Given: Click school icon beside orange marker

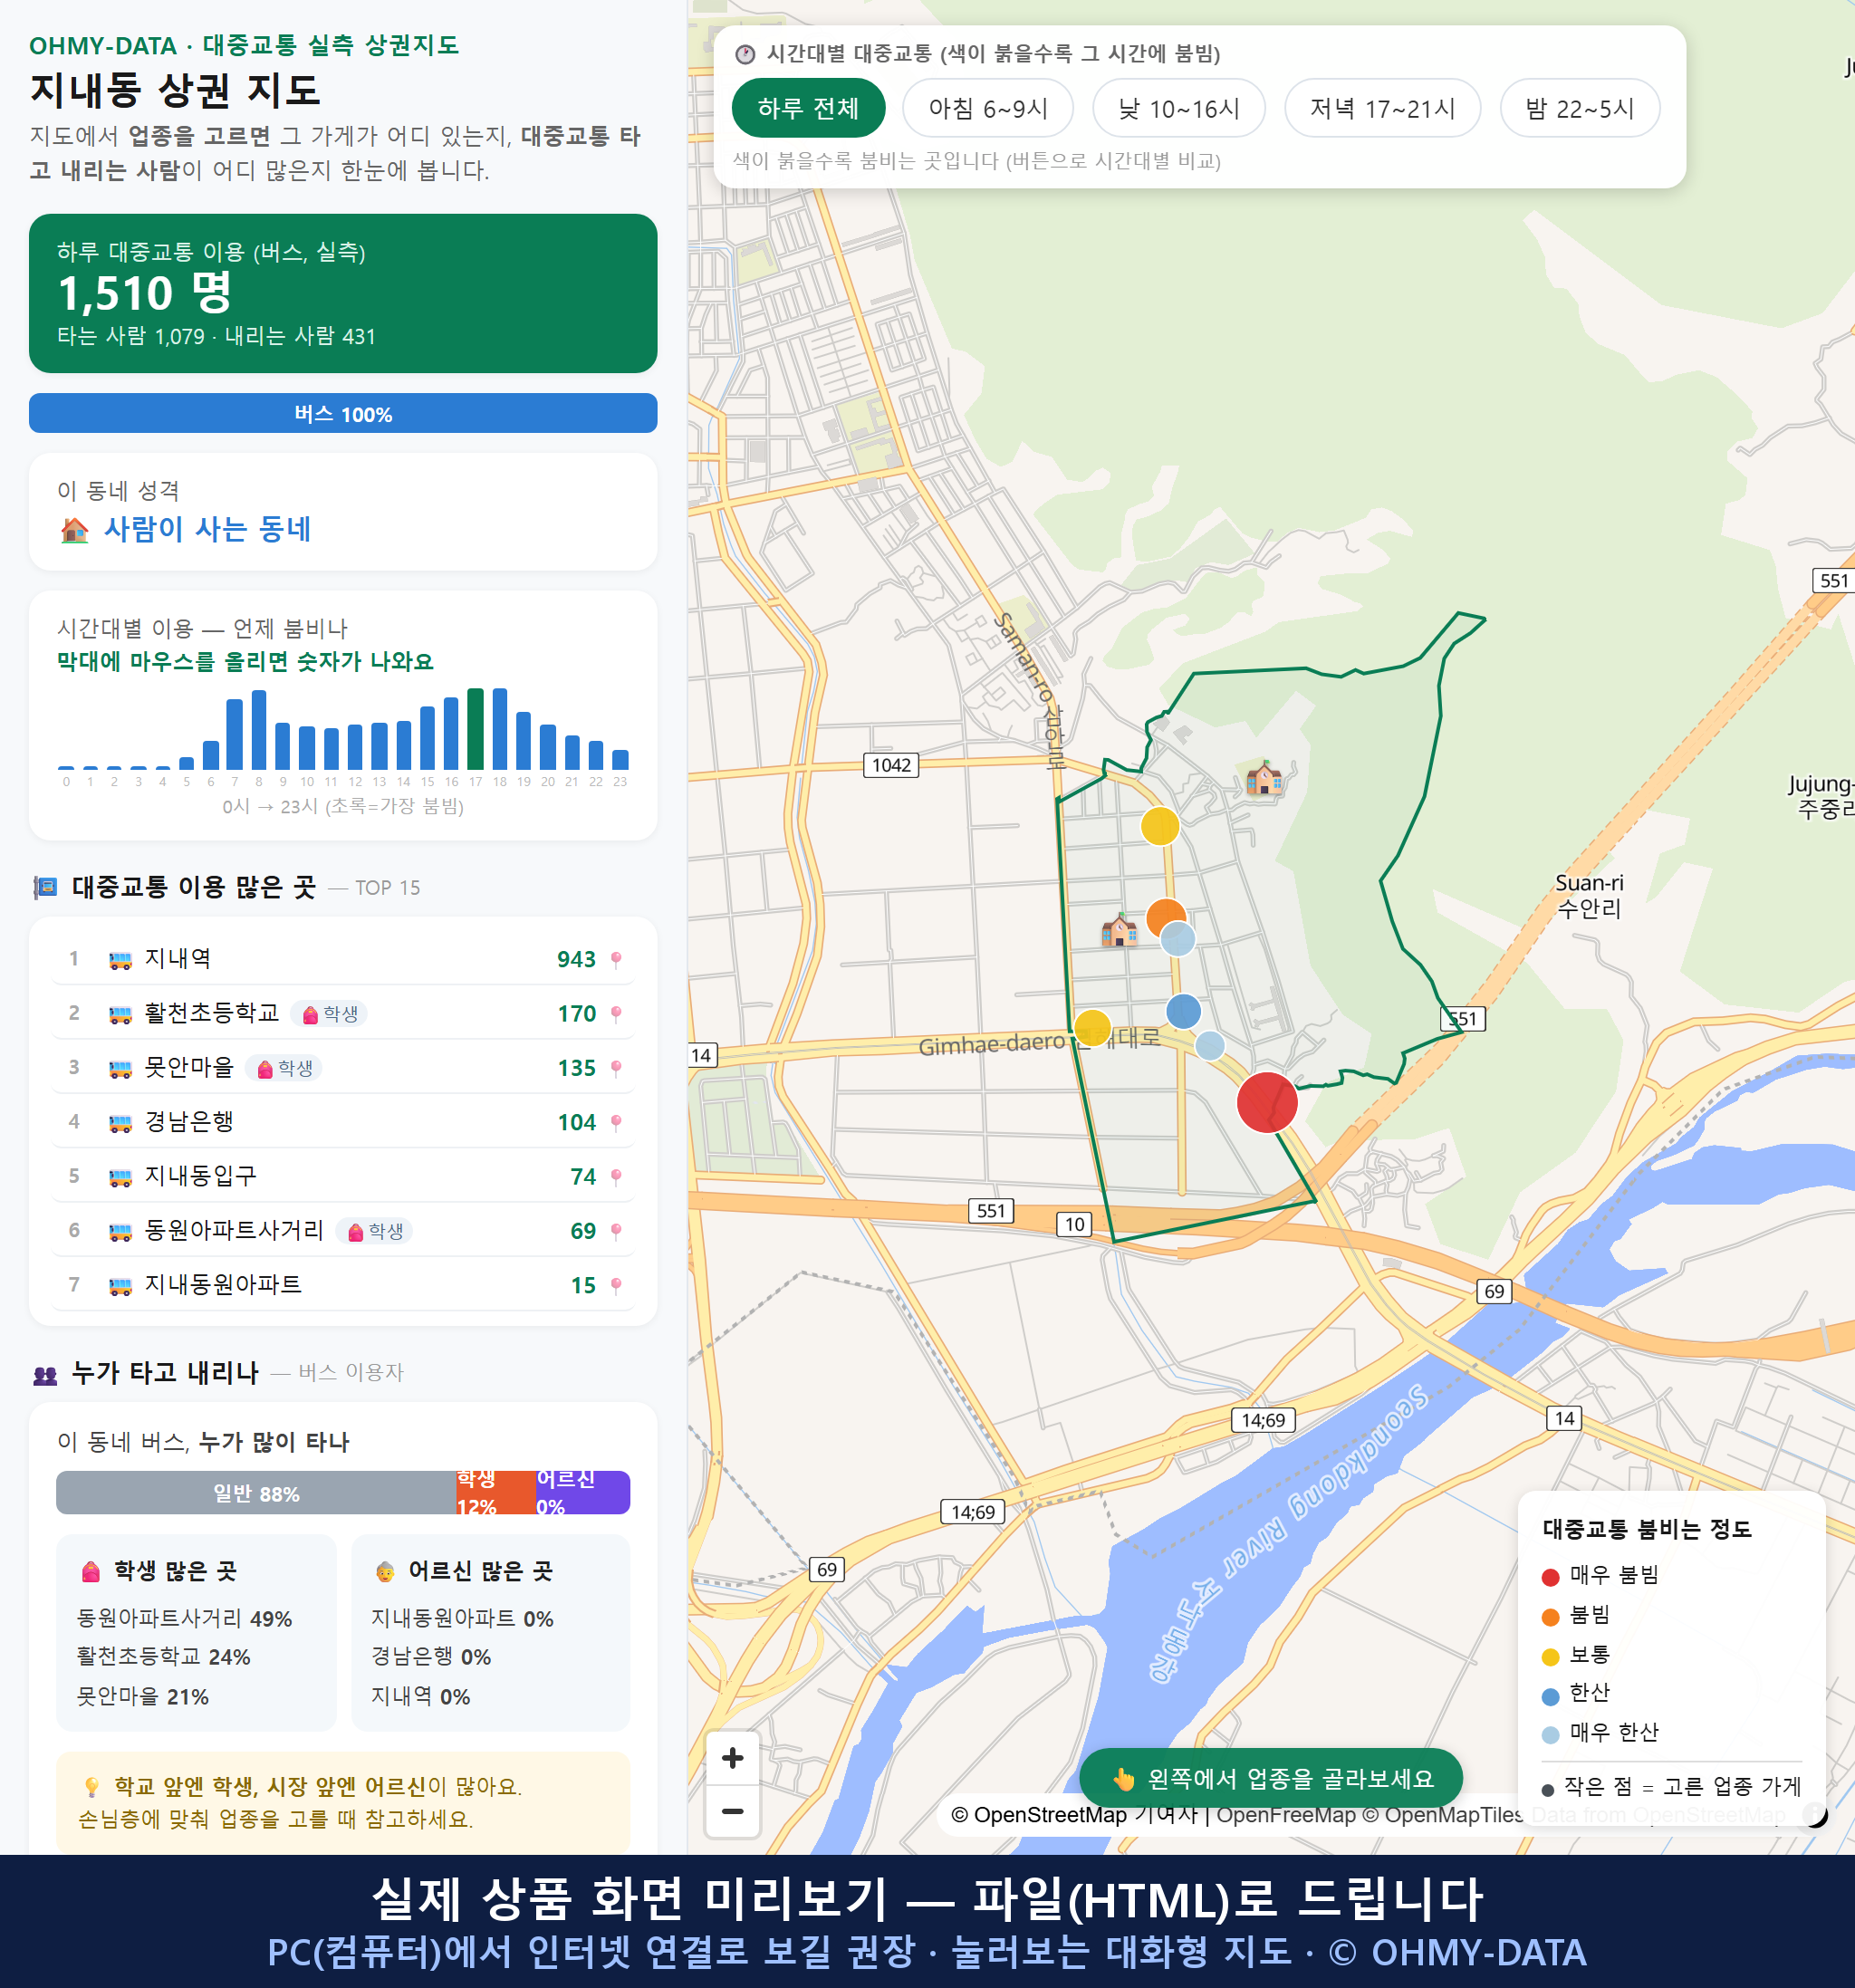Looking at the screenshot, I should [1119, 930].
